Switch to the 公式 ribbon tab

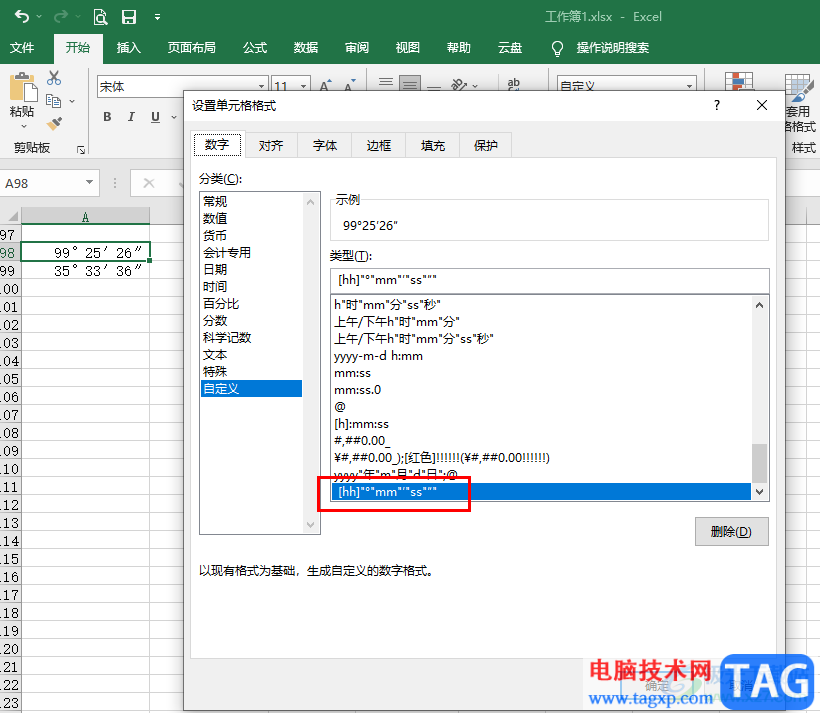coord(255,48)
